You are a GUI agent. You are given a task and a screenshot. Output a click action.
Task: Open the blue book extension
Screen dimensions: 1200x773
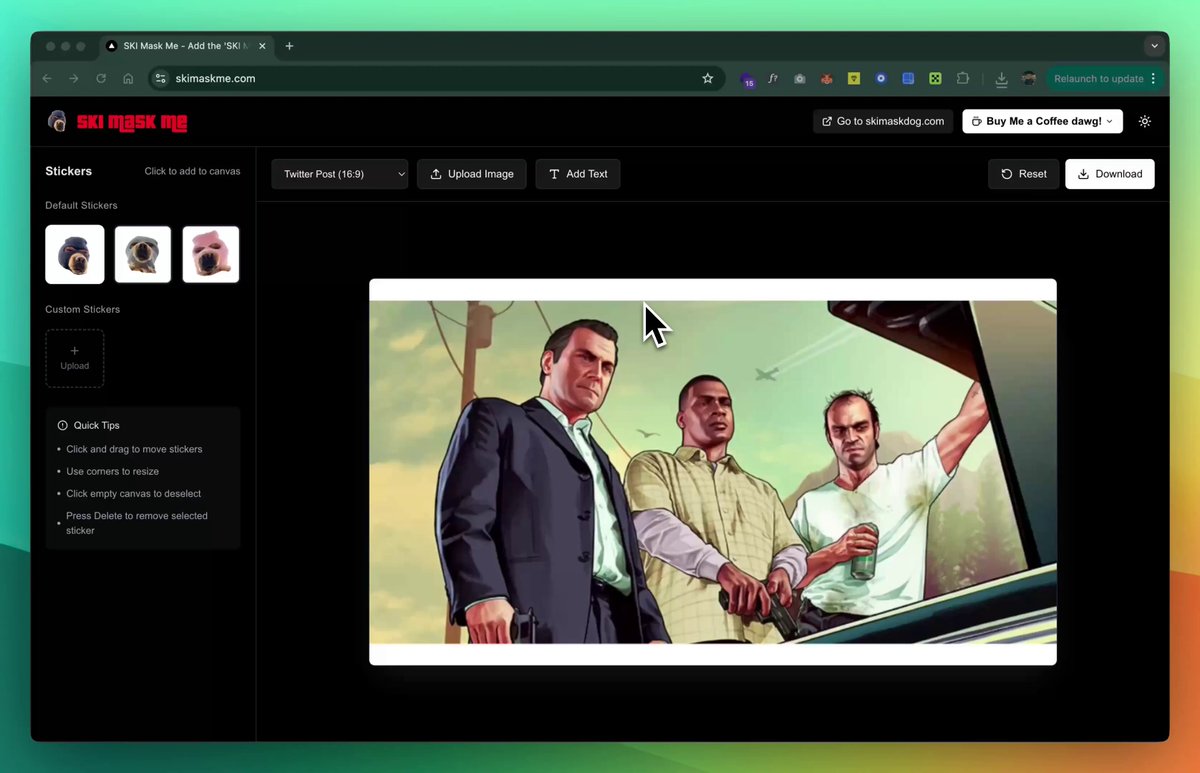(x=908, y=78)
